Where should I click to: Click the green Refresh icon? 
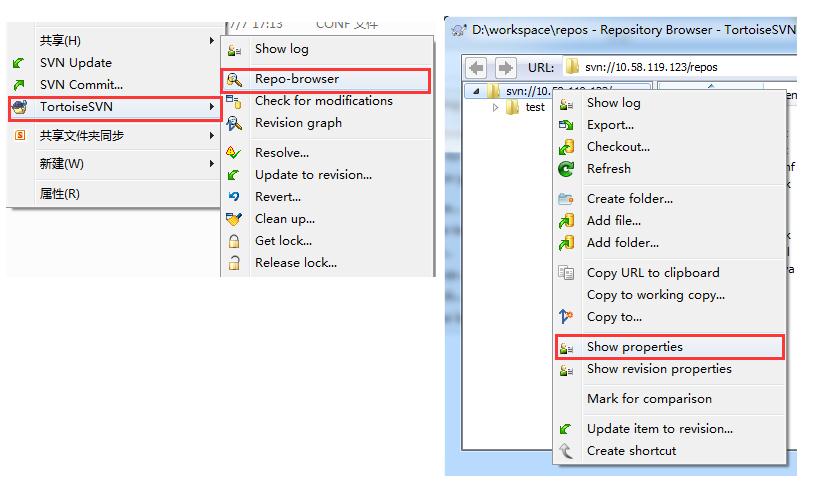566,169
